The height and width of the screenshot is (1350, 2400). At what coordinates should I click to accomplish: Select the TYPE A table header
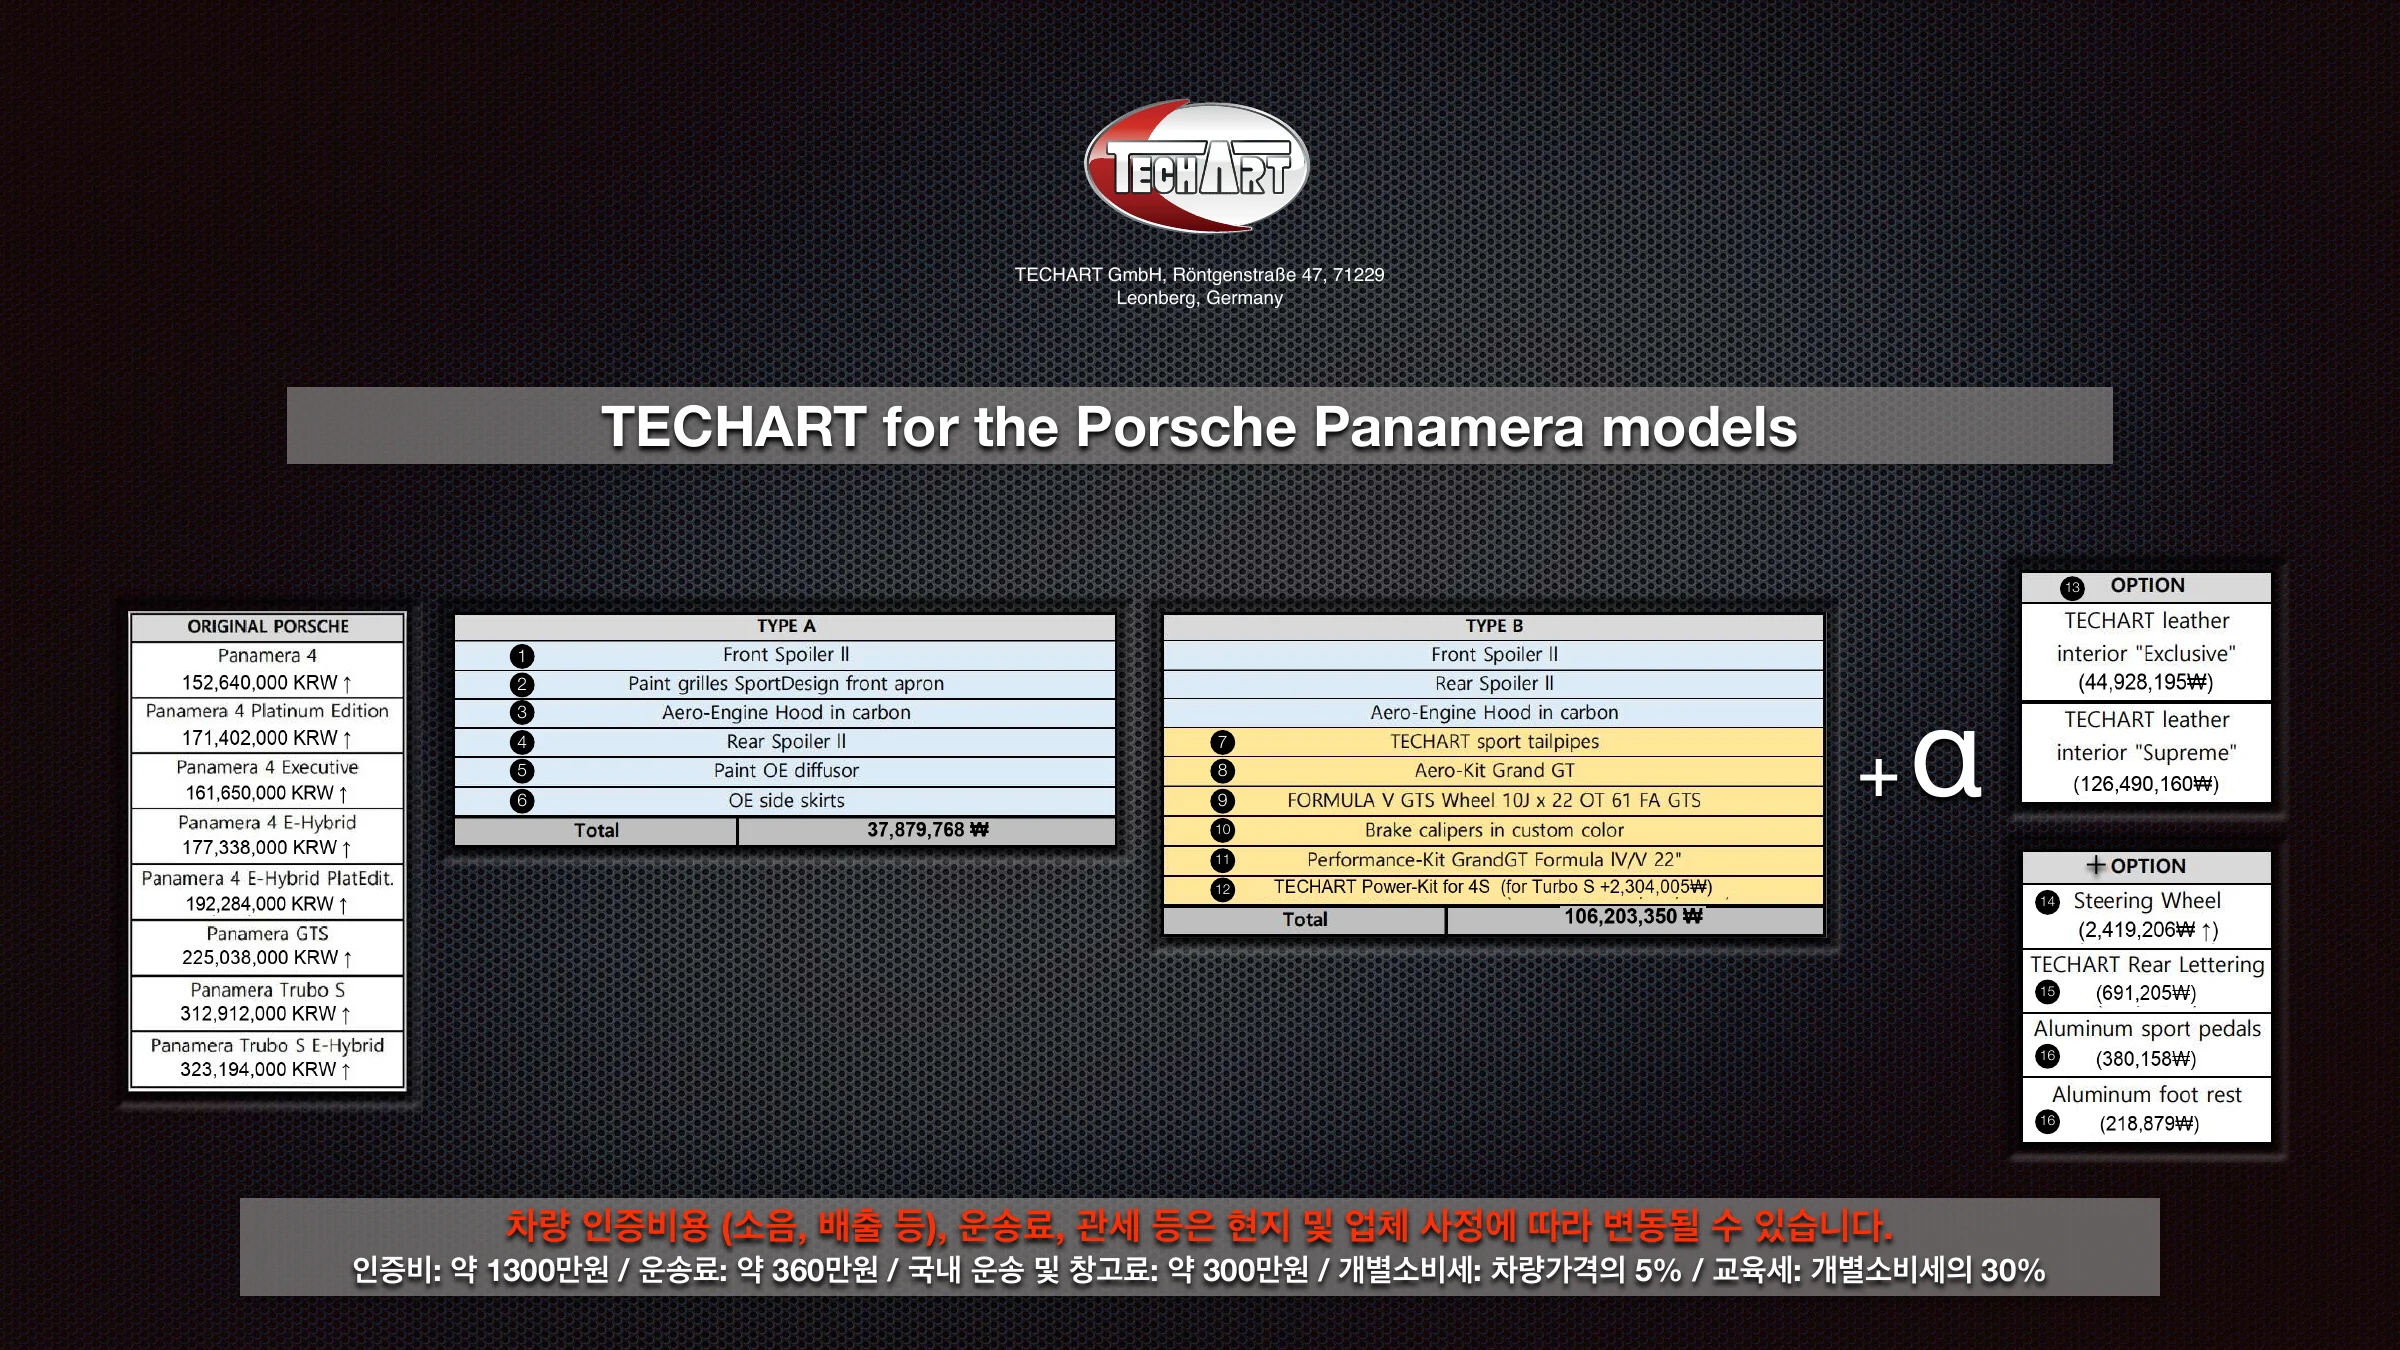pyautogui.click(x=785, y=626)
